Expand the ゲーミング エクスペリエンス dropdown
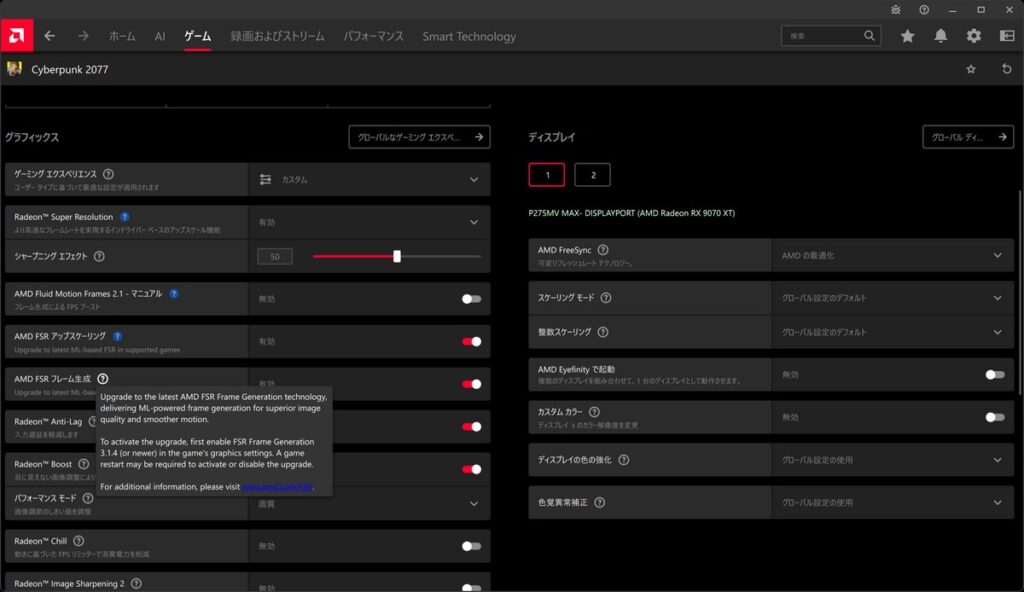The height and width of the screenshot is (592, 1024). [474, 180]
